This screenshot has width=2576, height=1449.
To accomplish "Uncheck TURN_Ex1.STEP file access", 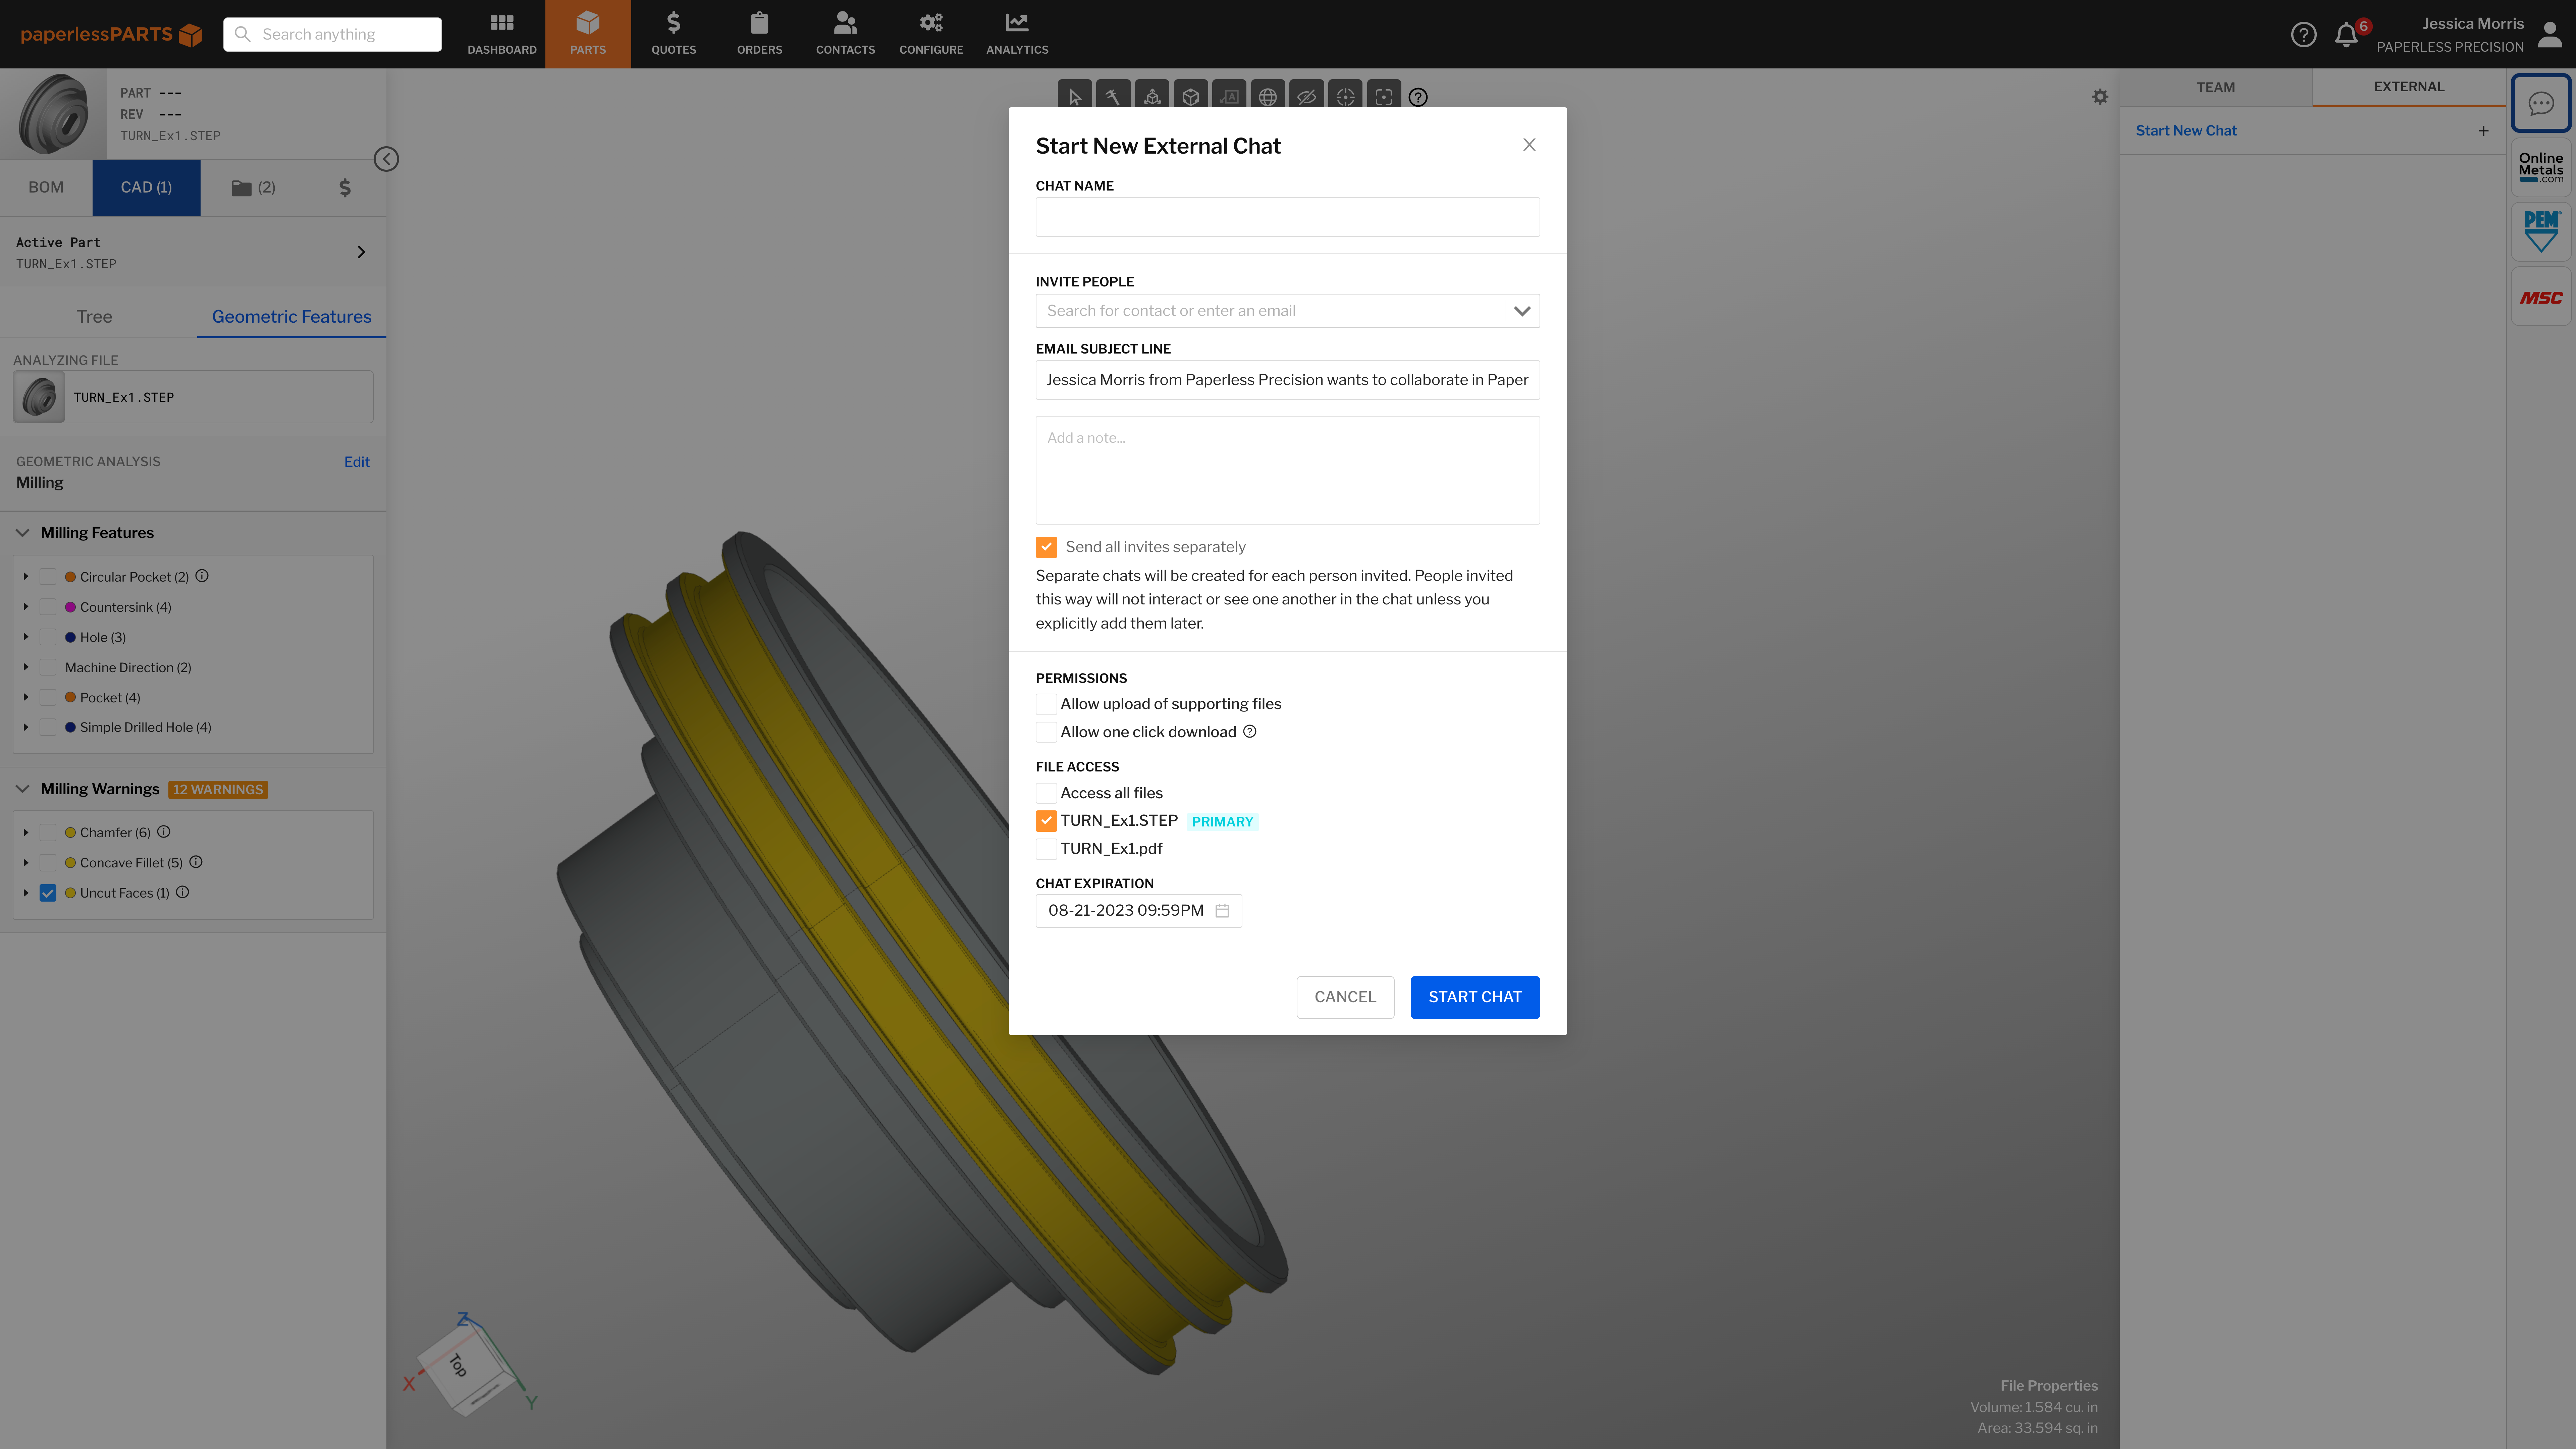I will click(1046, 821).
